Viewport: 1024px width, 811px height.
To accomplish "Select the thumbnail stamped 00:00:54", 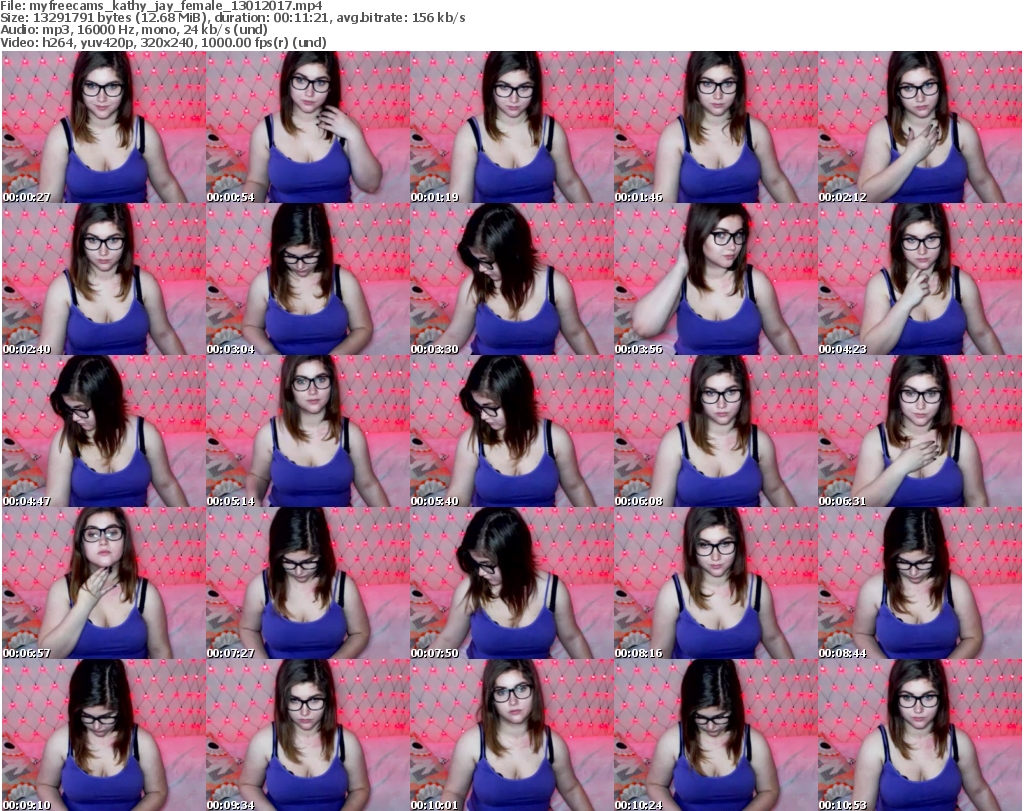I will (x=308, y=127).
